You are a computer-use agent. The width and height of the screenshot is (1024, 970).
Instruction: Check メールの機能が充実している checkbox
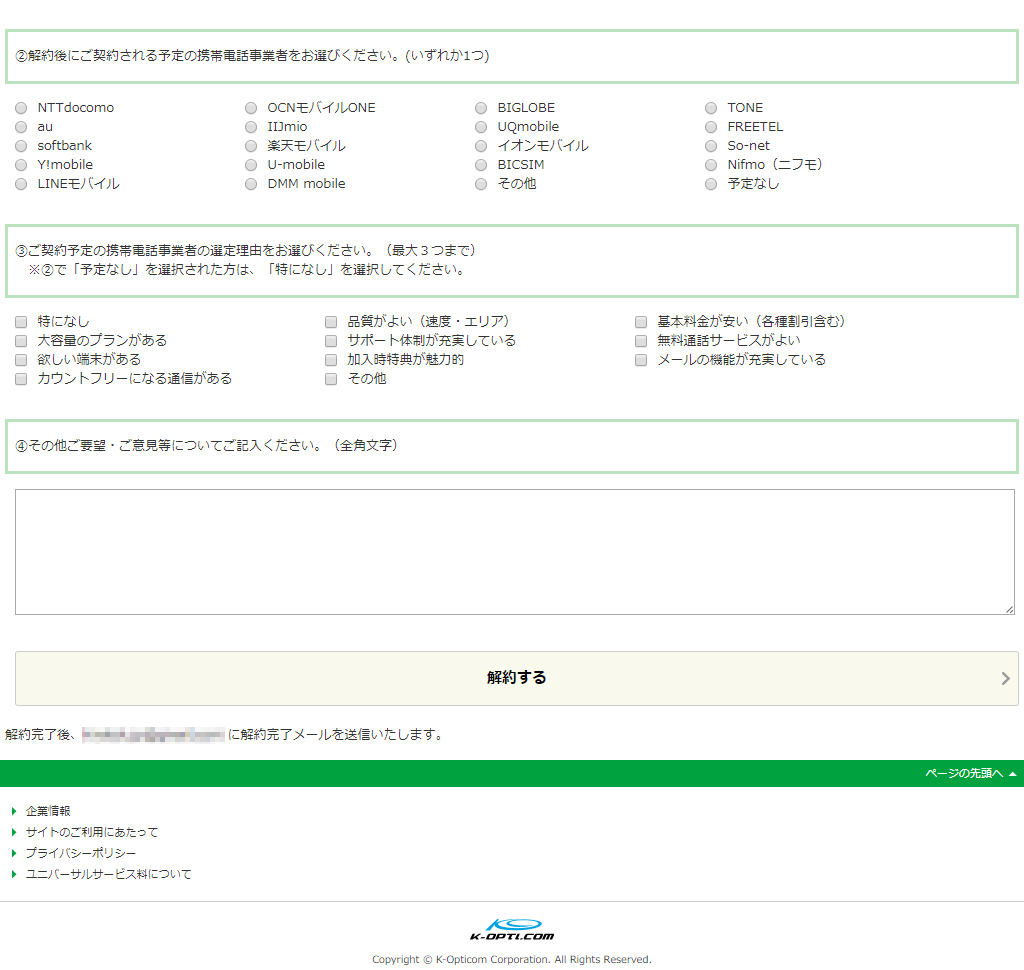(641, 359)
